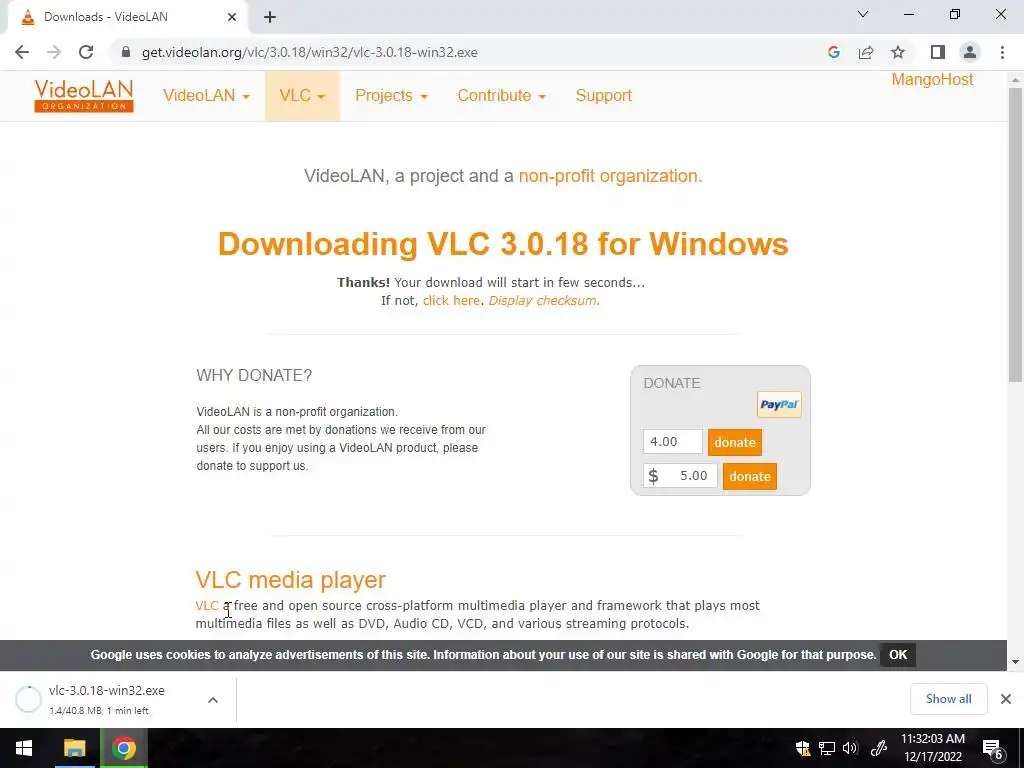1024x768 pixels.
Task: Click the page vertical scrollbar thumb
Action: click(x=1015, y=235)
